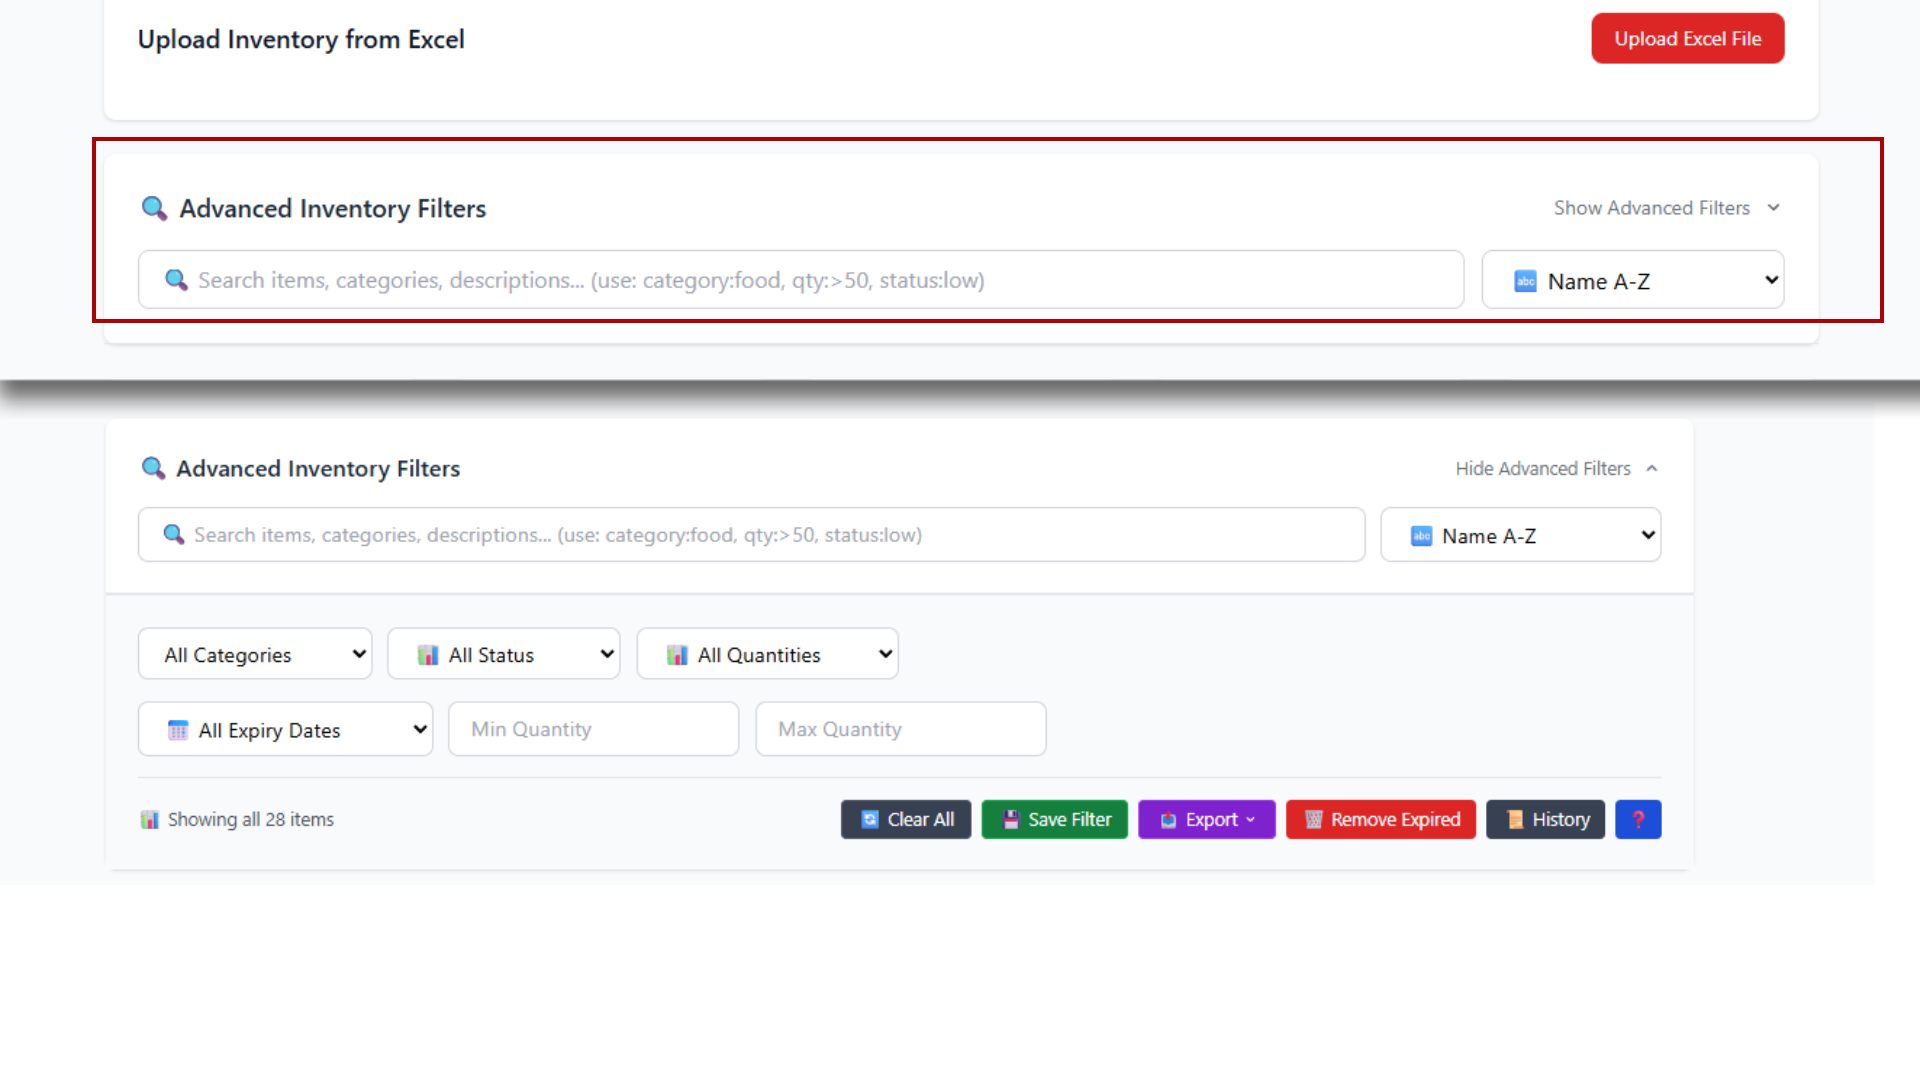
Task: Collapse Hide Advanced Filters toggle
Action: point(1556,468)
